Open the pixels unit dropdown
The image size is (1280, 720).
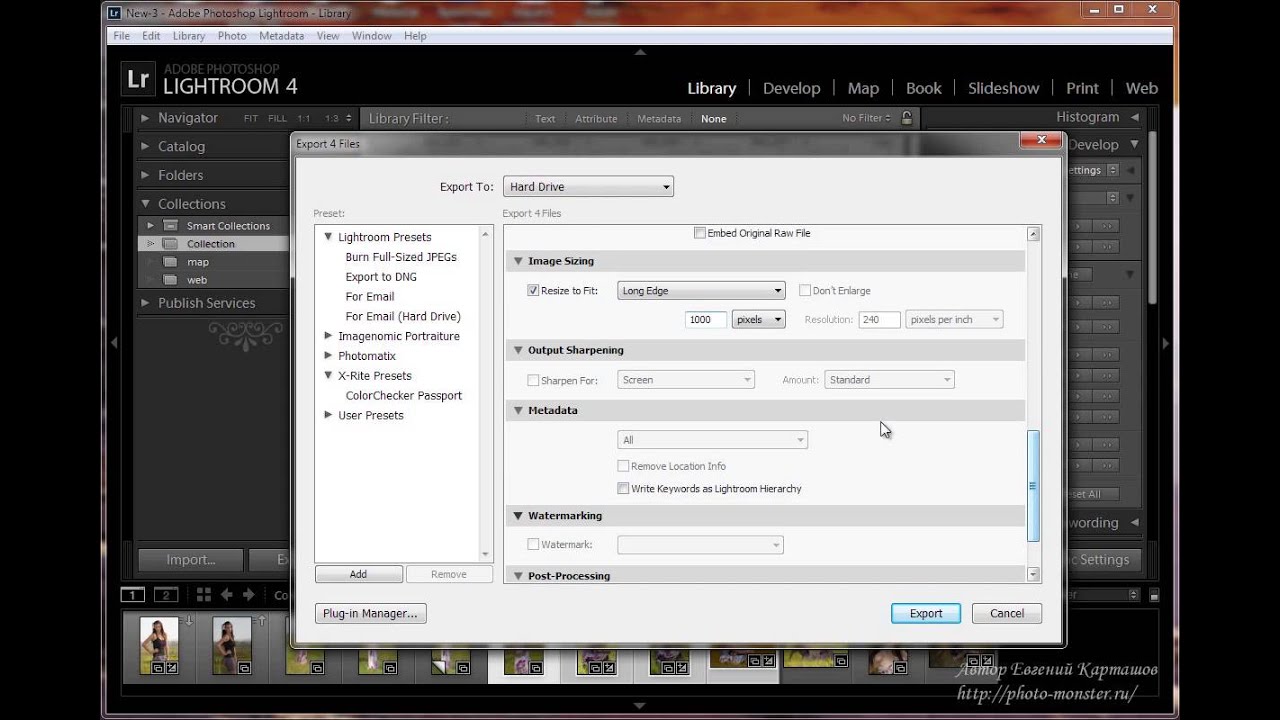click(x=759, y=319)
